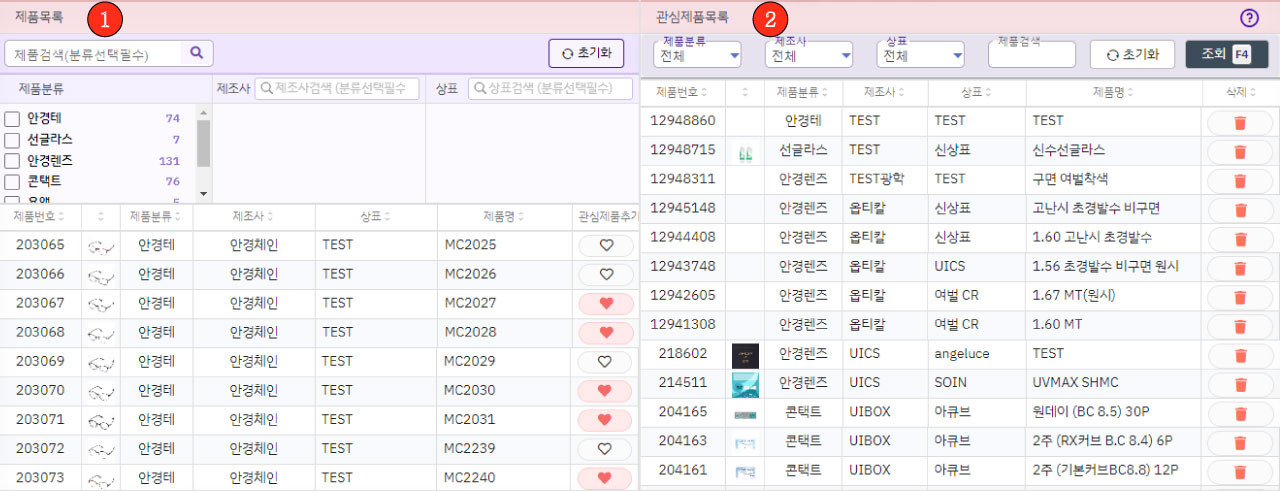This screenshot has width=1280, height=491.
Task: Click the magnifier icon in product search
Action: tap(197, 53)
